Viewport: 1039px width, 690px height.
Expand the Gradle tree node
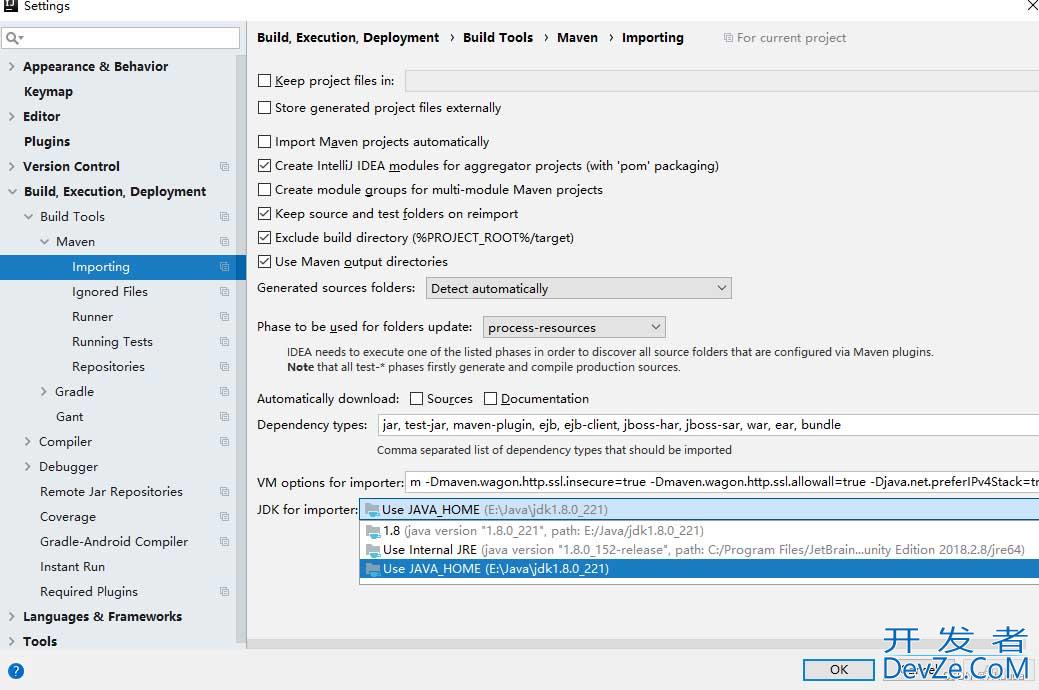pyautogui.click(x=44, y=392)
